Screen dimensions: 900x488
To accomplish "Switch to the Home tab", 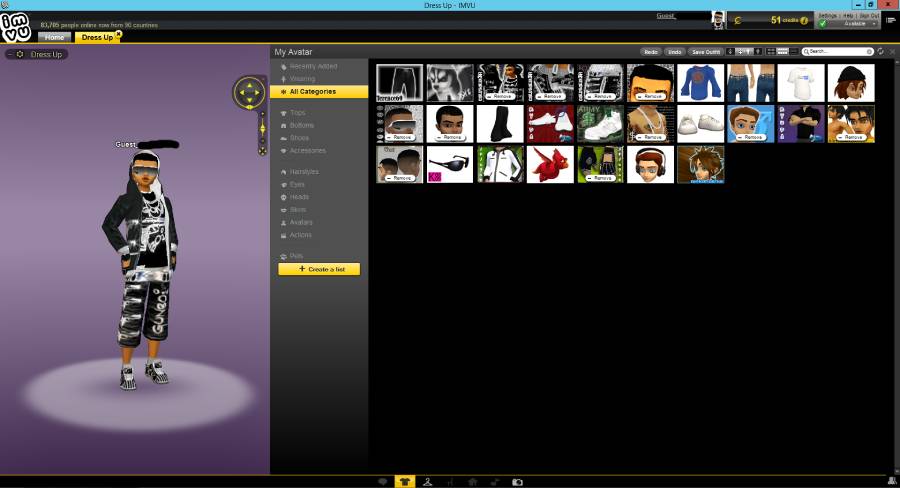I will [x=55, y=37].
